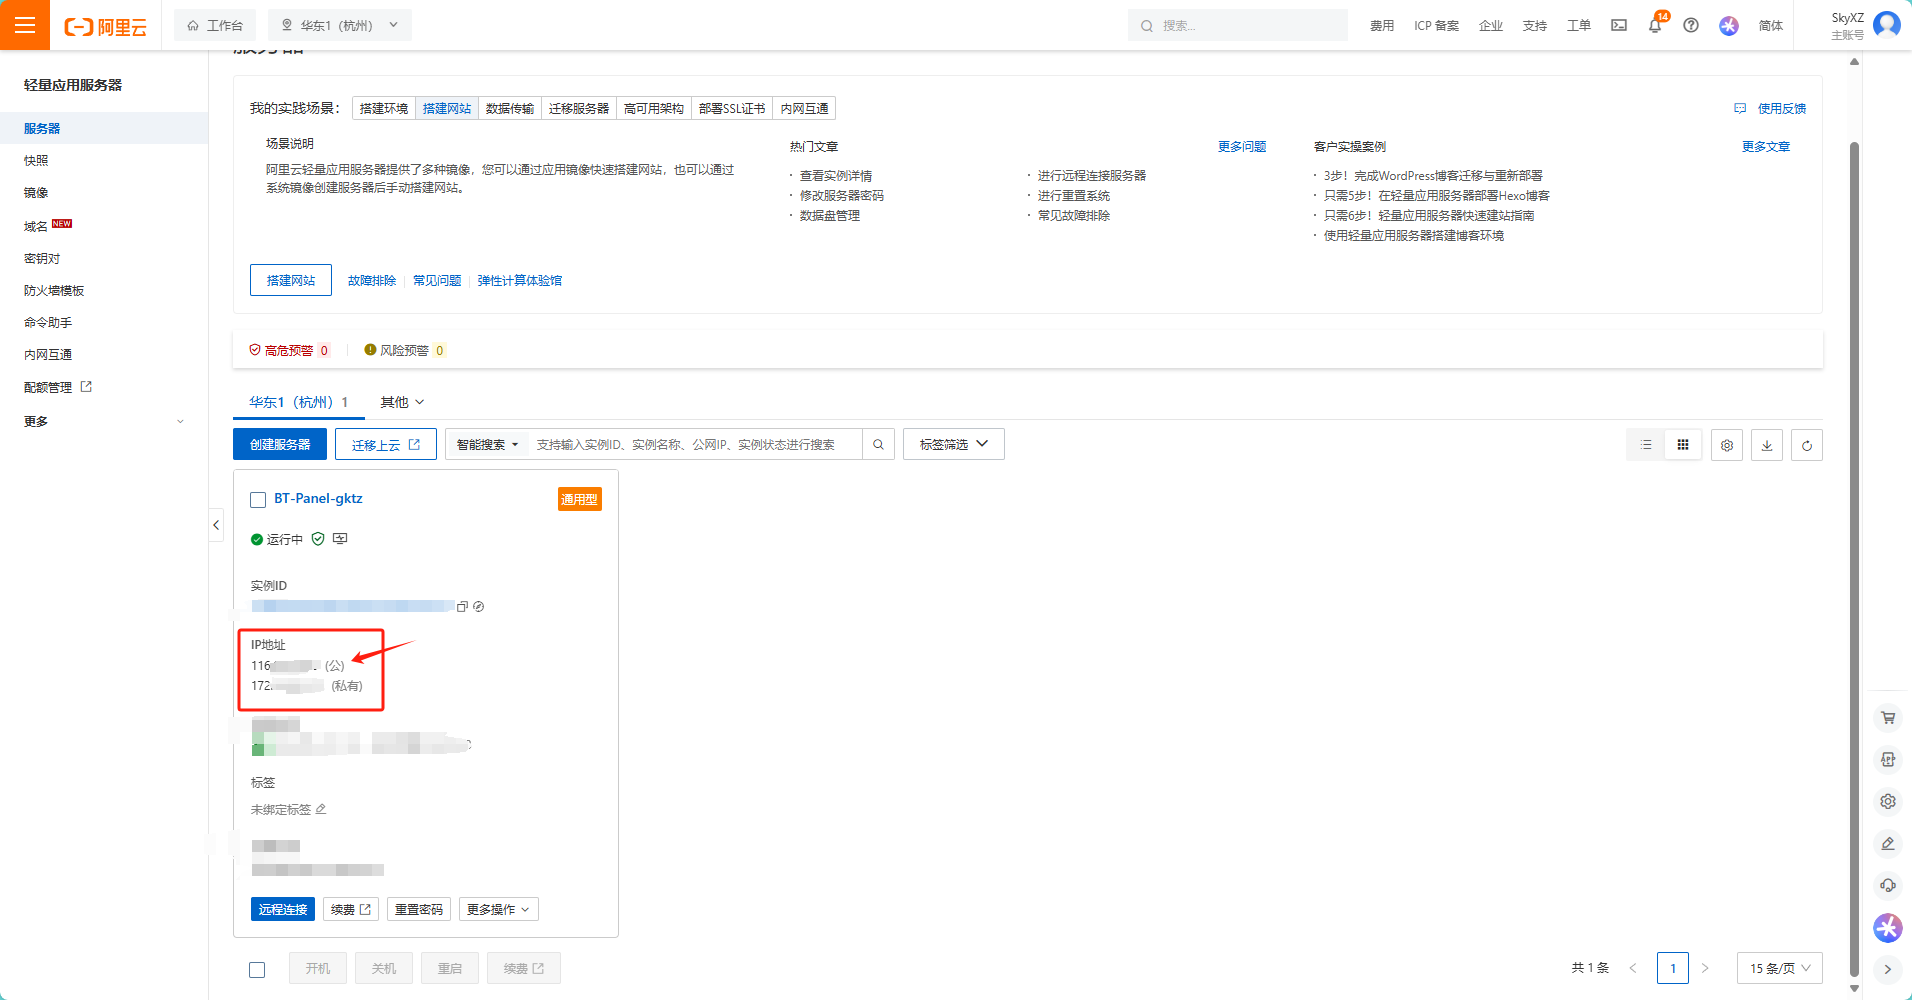Select the 迁移服务器 scenario tab
This screenshot has width=1912, height=1000.
(x=579, y=108)
